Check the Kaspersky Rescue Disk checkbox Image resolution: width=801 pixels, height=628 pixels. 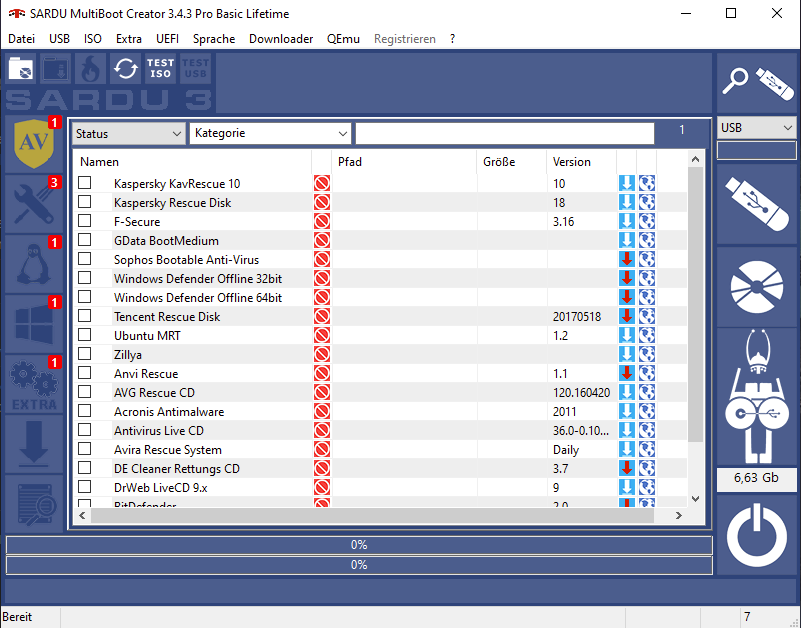(85, 202)
